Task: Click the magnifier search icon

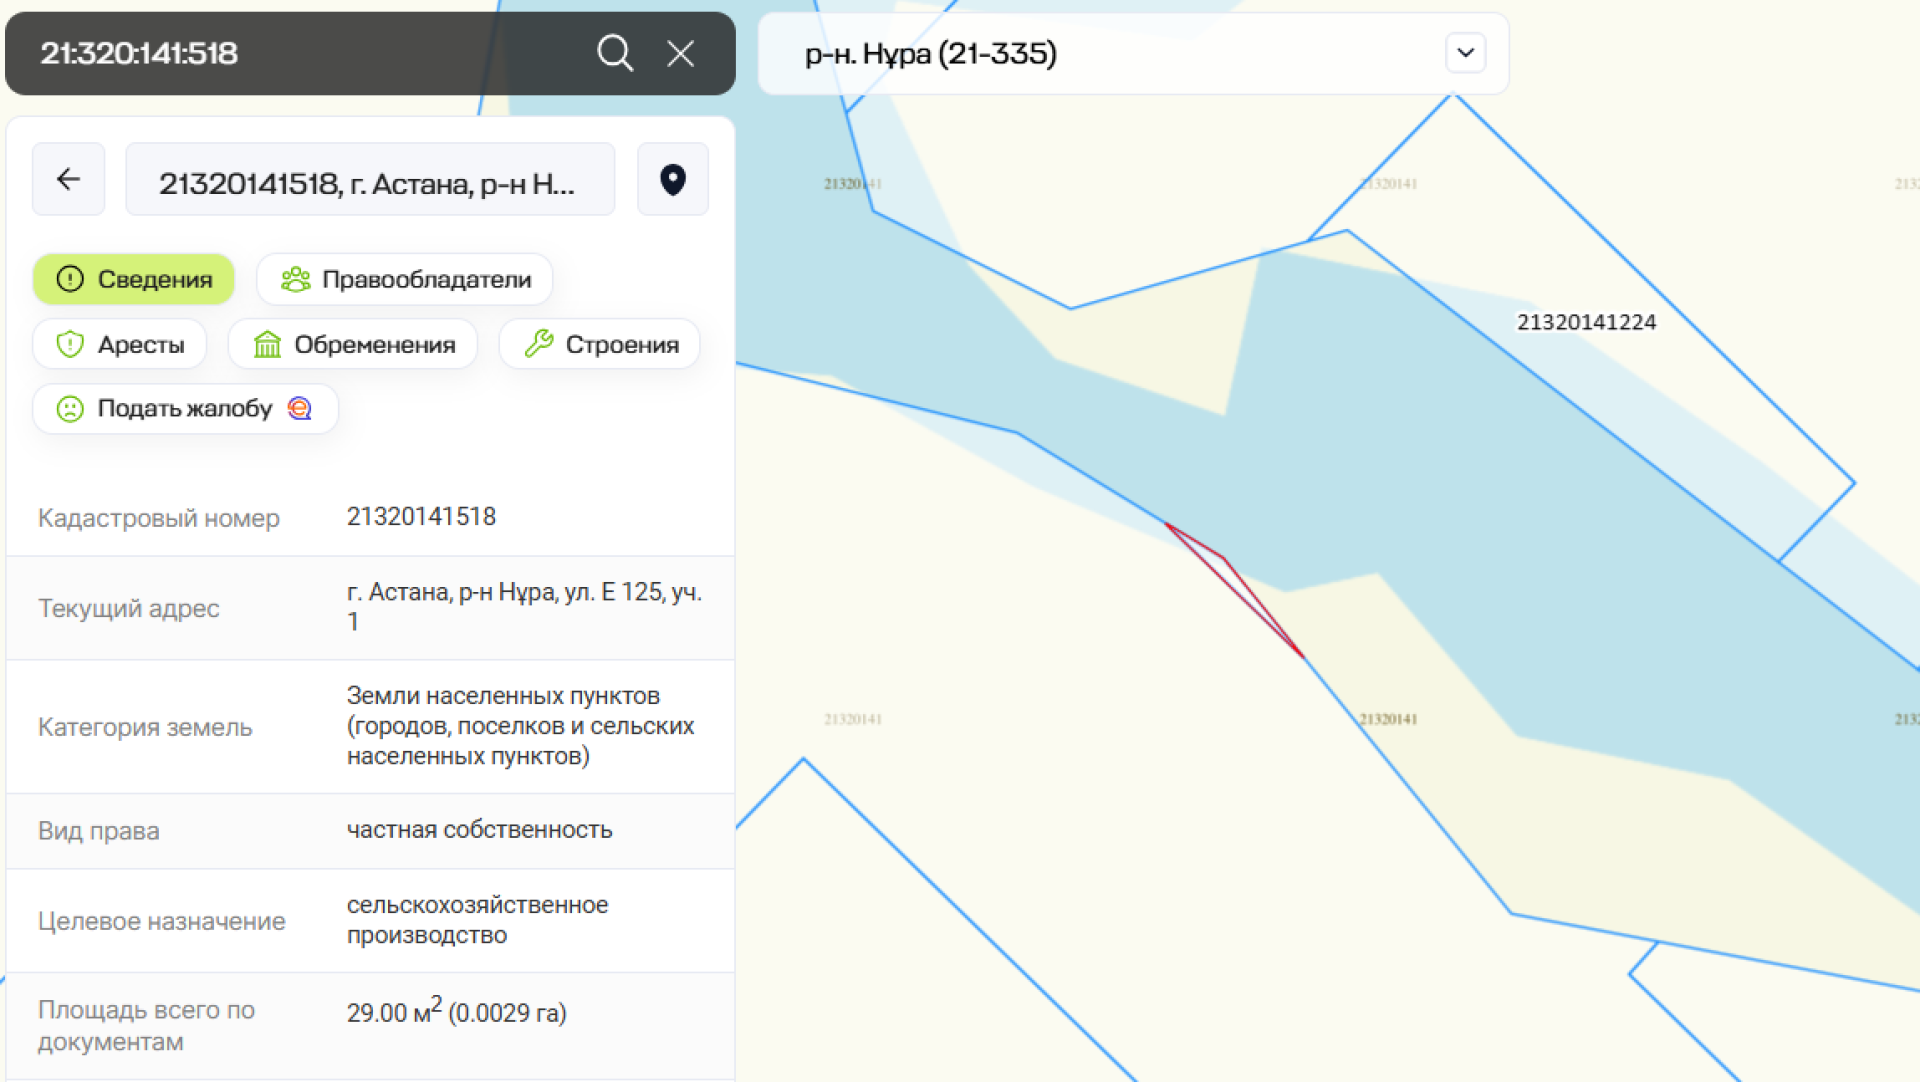Action: 614,53
